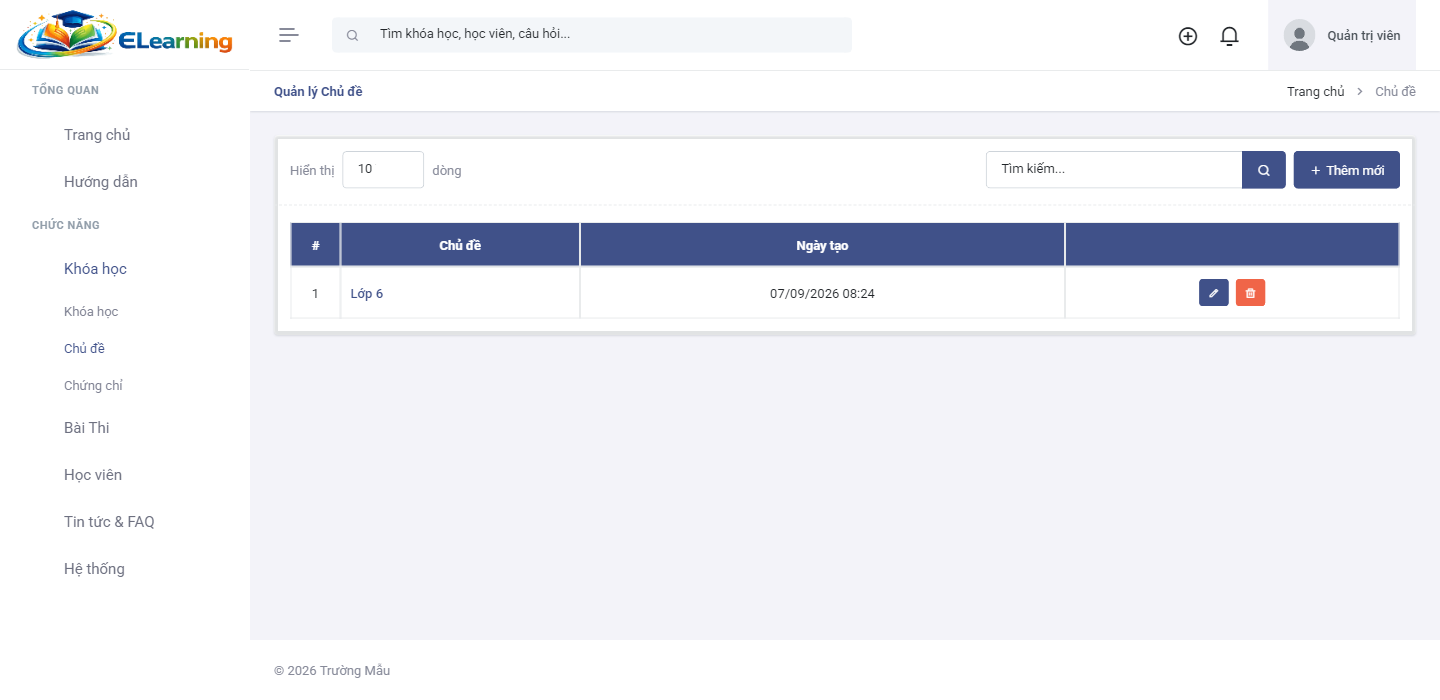The width and height of the screenshot is (1440, 700).
Task: Click the Thêm mới button
Action: (1347, 170)
